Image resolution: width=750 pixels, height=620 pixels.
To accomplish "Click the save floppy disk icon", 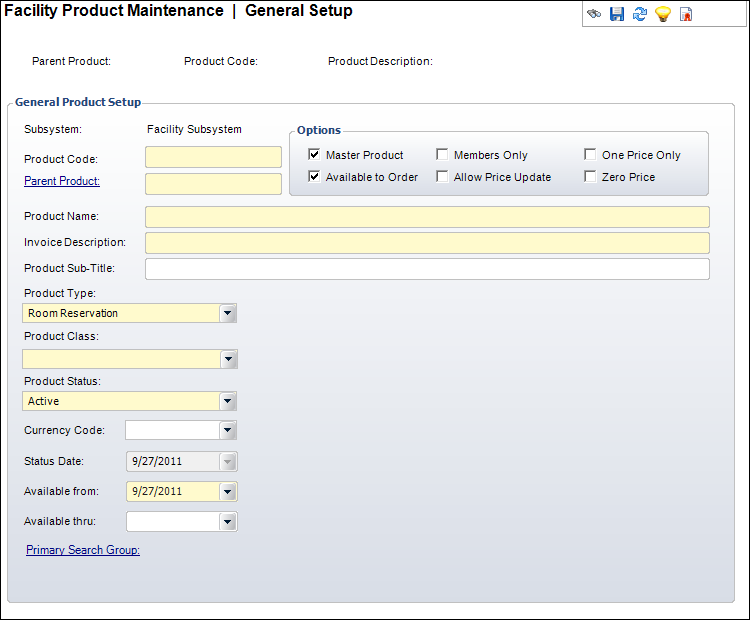I will coord(617,15).
